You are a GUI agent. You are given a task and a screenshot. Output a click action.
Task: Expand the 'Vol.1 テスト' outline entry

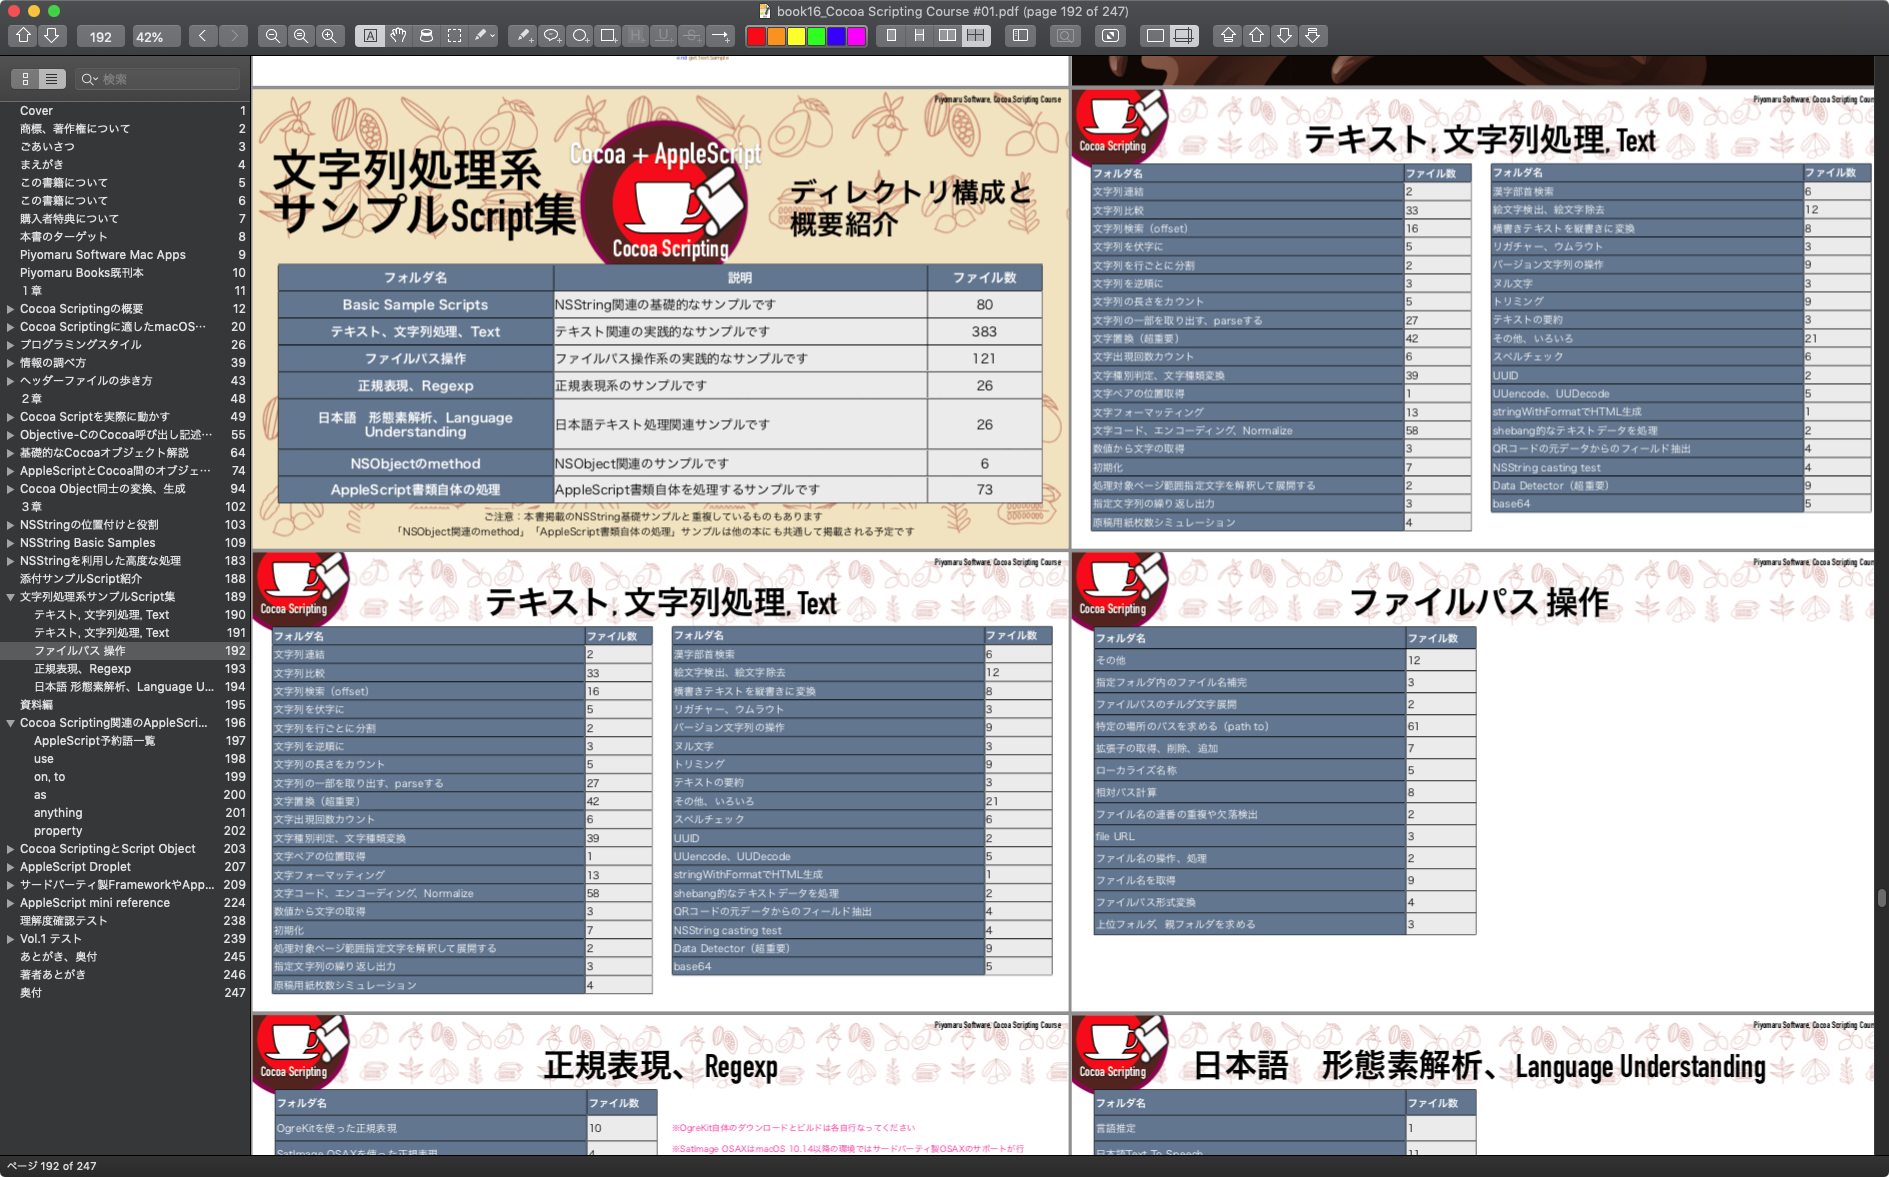(x=10, y=939)
